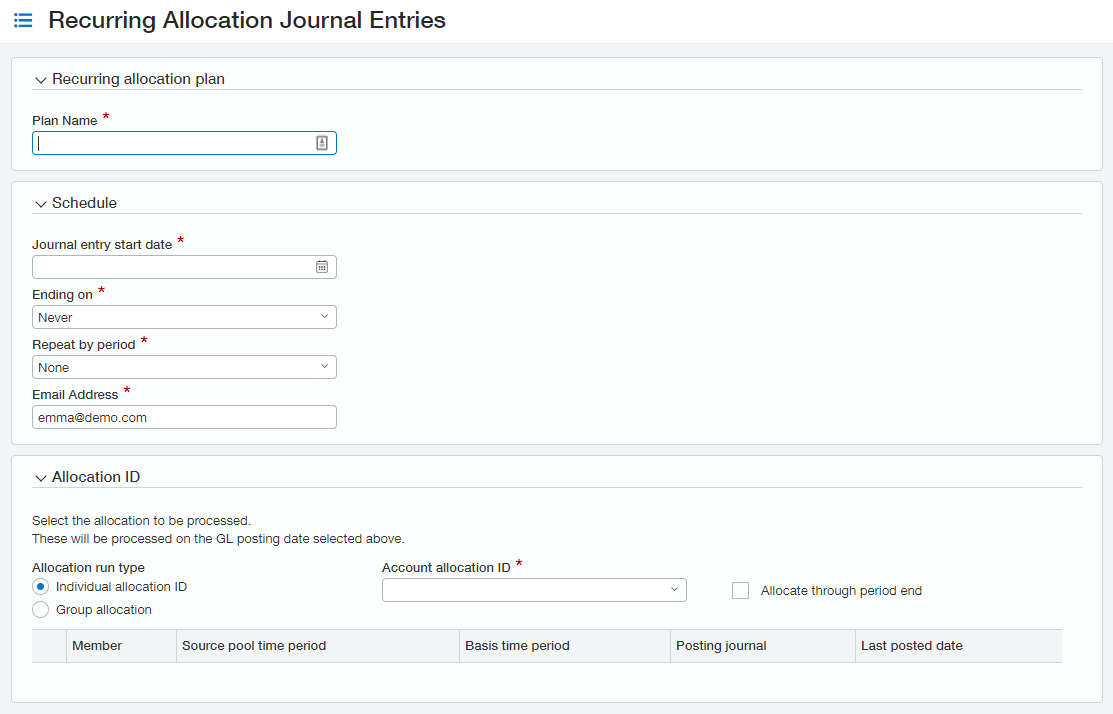The width and height of the screenshot is (1113, 714).
Task: Click the Last posted date column header
Action: (911, 645)
